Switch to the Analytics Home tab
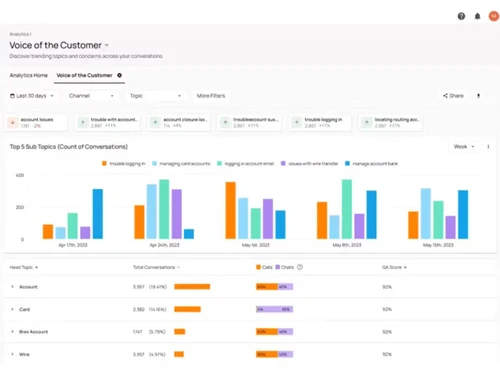 29,75
